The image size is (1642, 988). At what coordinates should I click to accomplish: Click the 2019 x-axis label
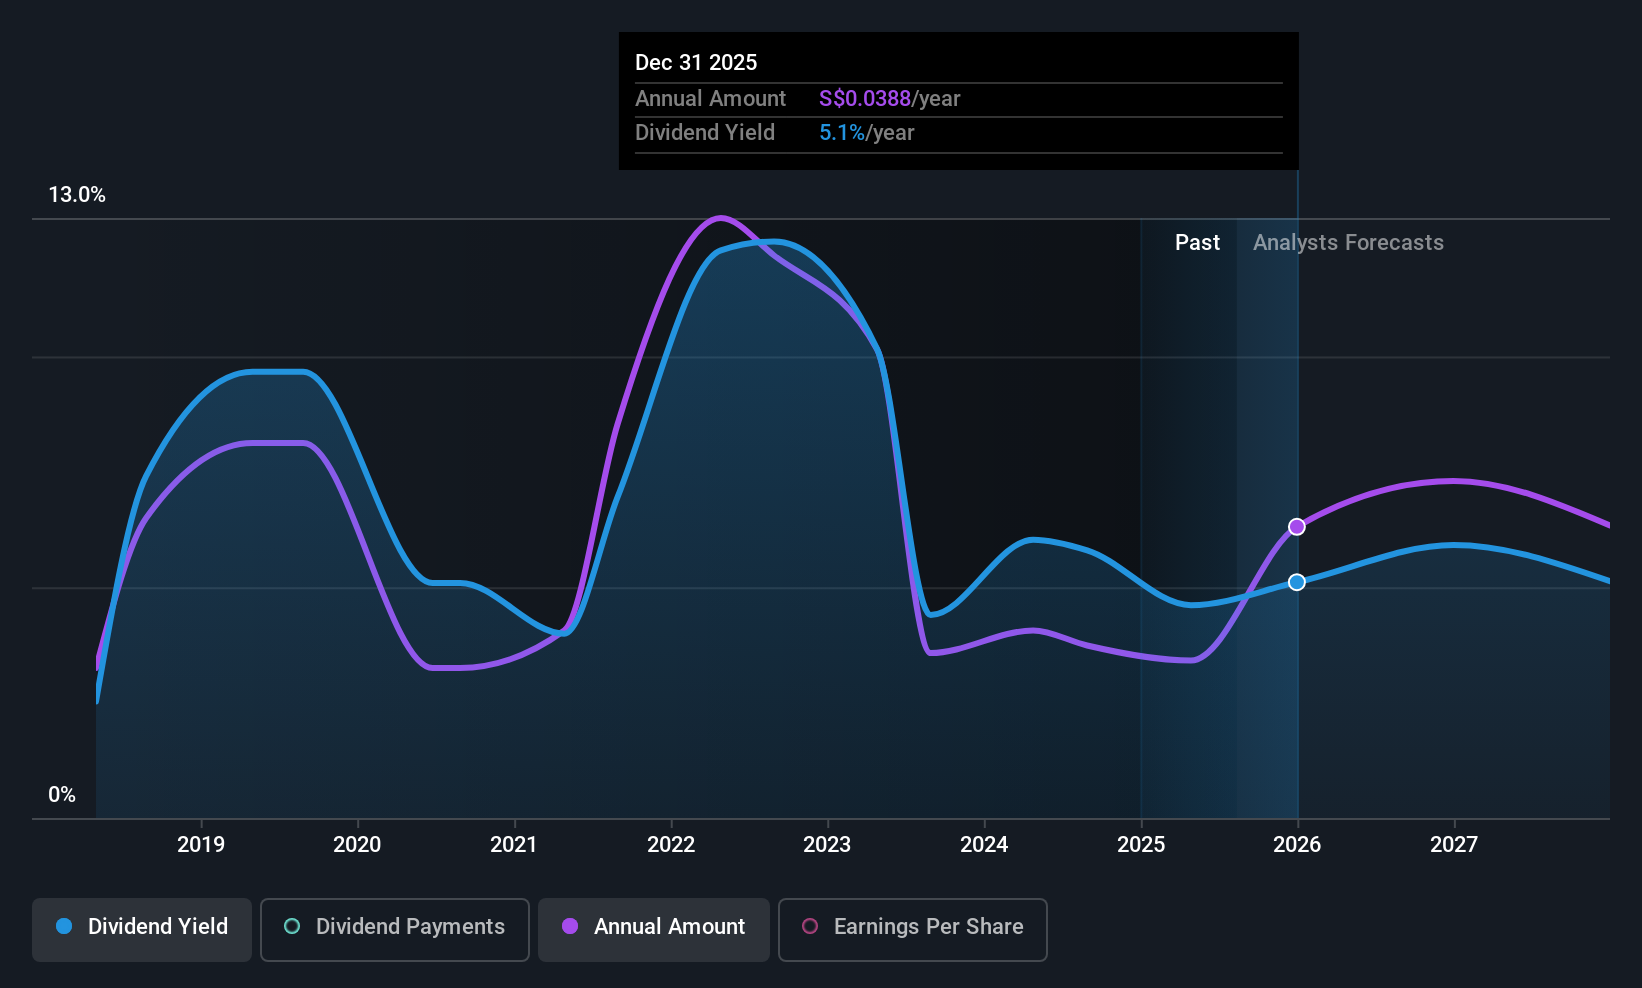click(201, 844)
